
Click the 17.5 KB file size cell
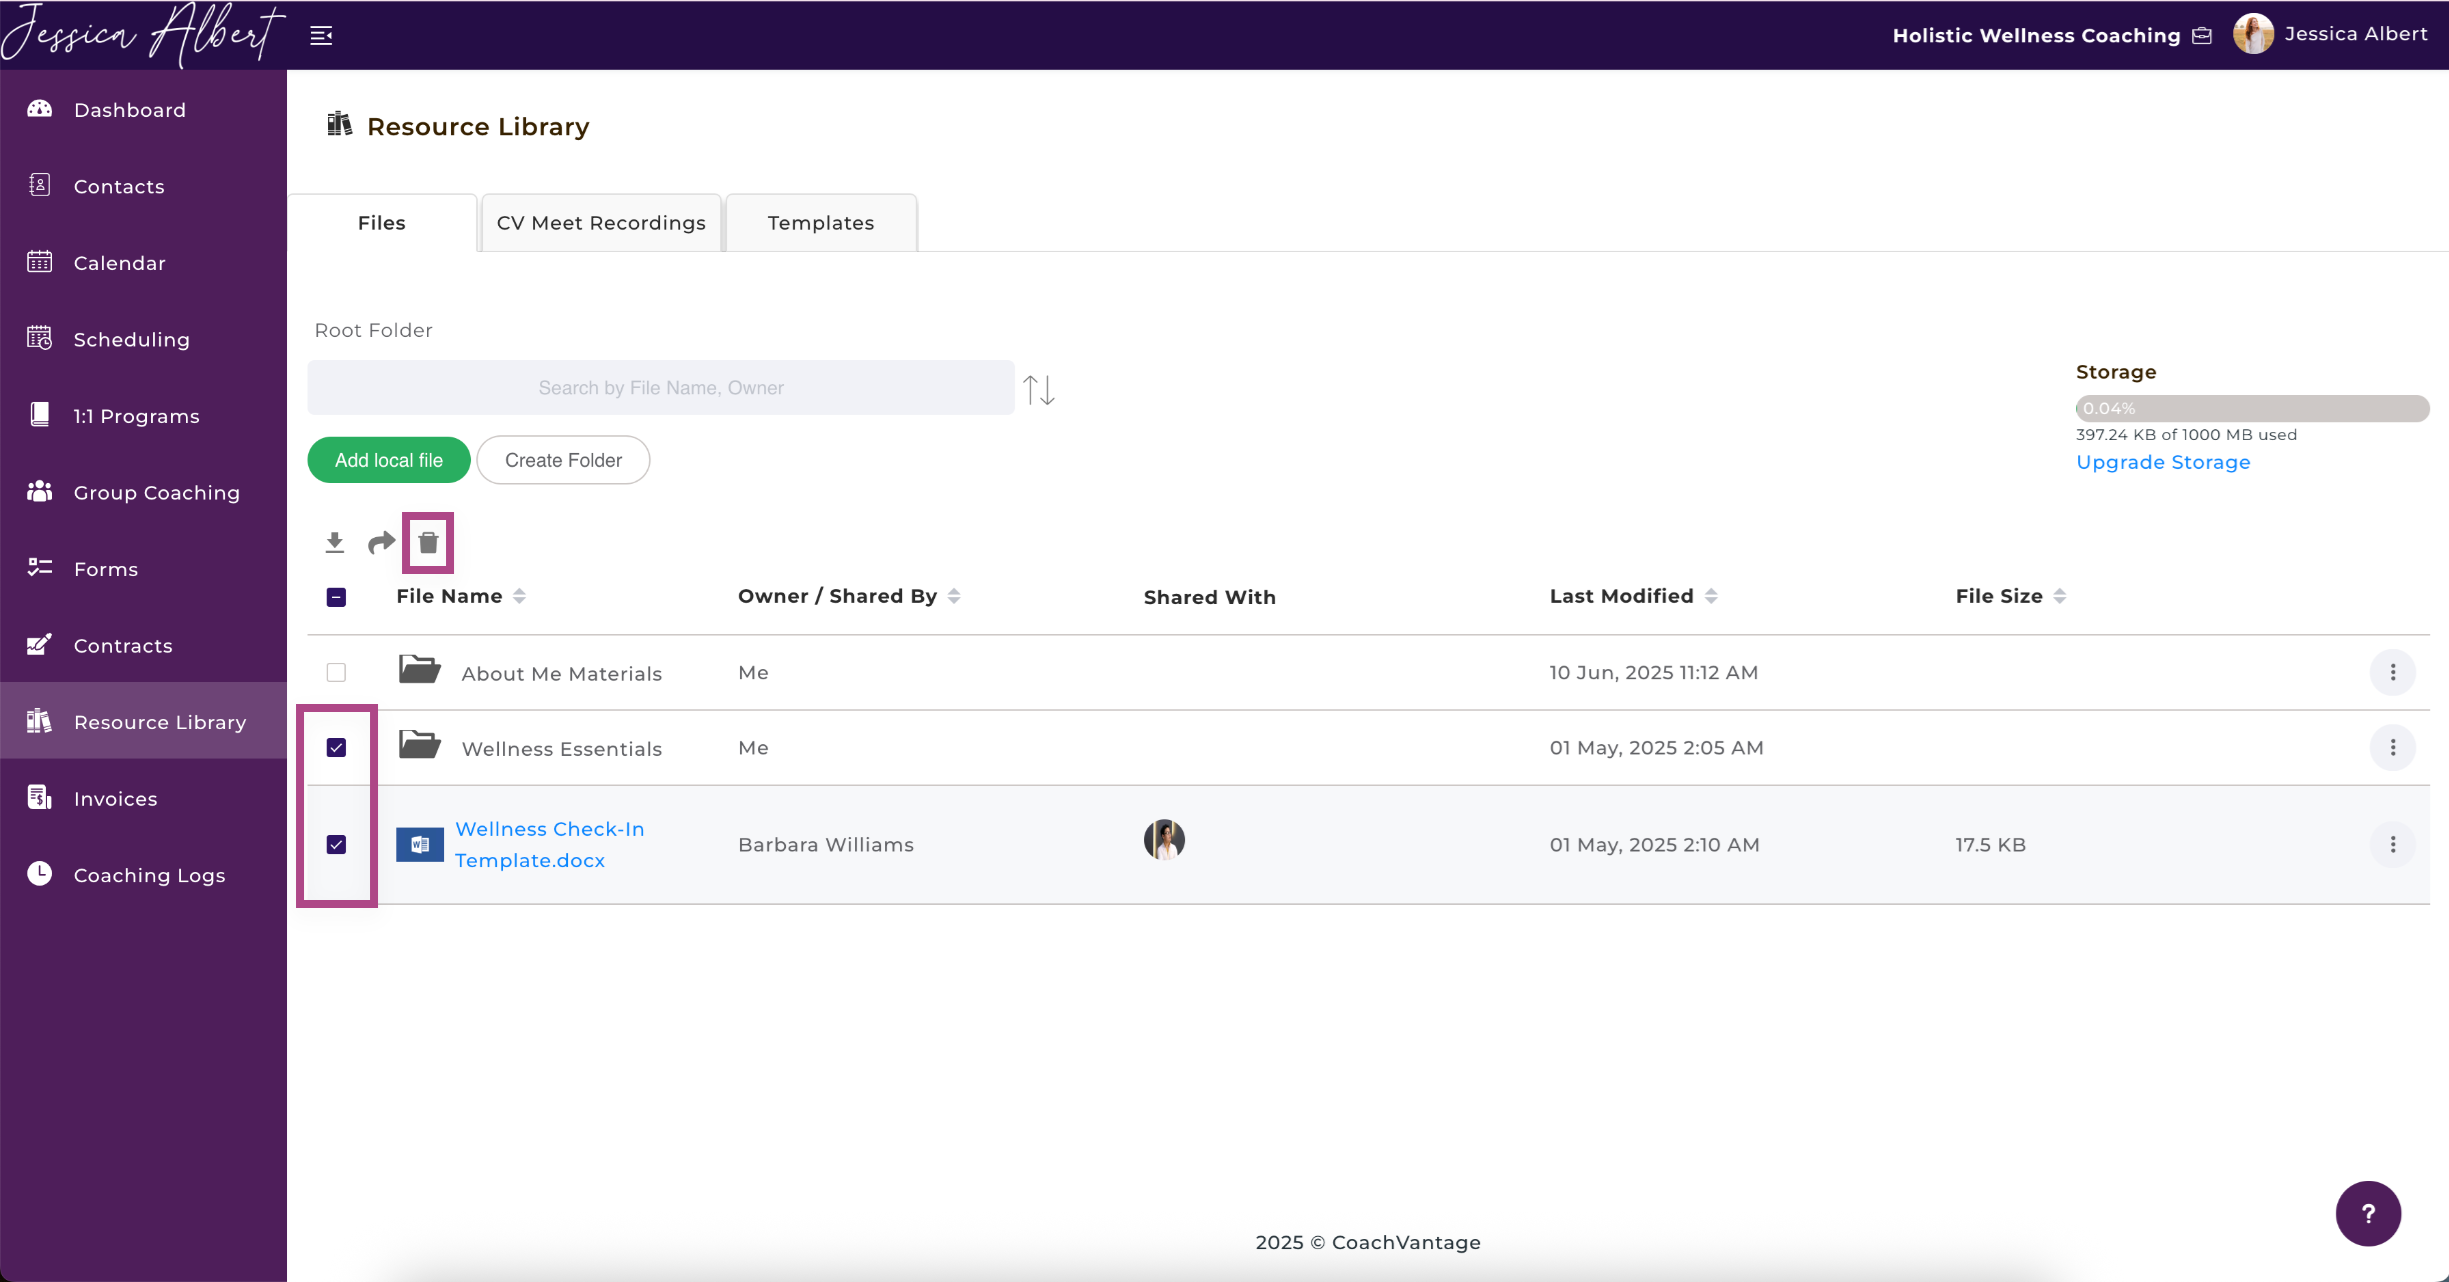(x=1991, y=845)
